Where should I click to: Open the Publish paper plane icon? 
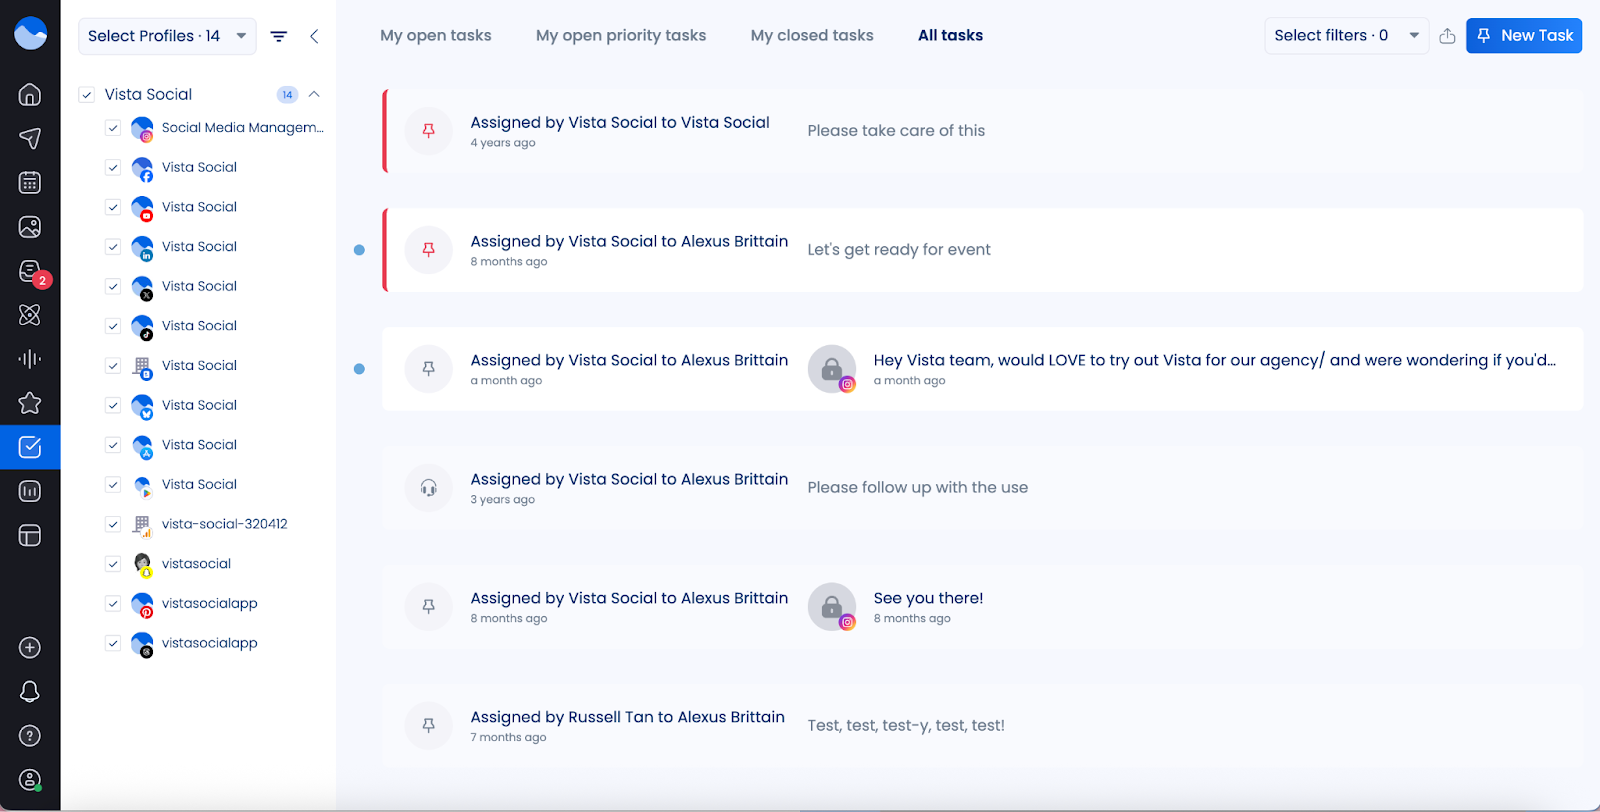click(x=30, y=138)
